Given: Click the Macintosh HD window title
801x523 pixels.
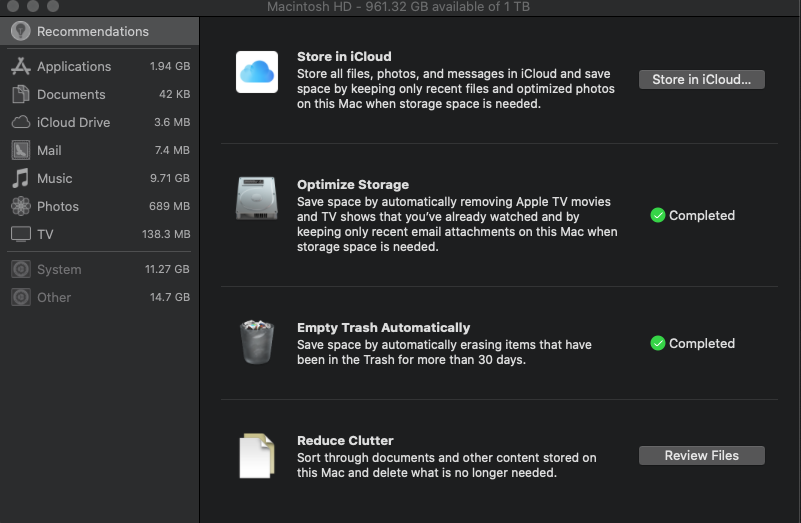Looking at the screenshot, I should click(399, 7).
